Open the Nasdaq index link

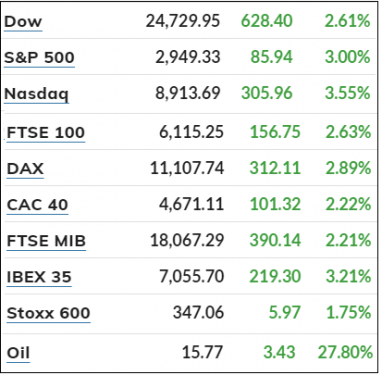(36, 94)
